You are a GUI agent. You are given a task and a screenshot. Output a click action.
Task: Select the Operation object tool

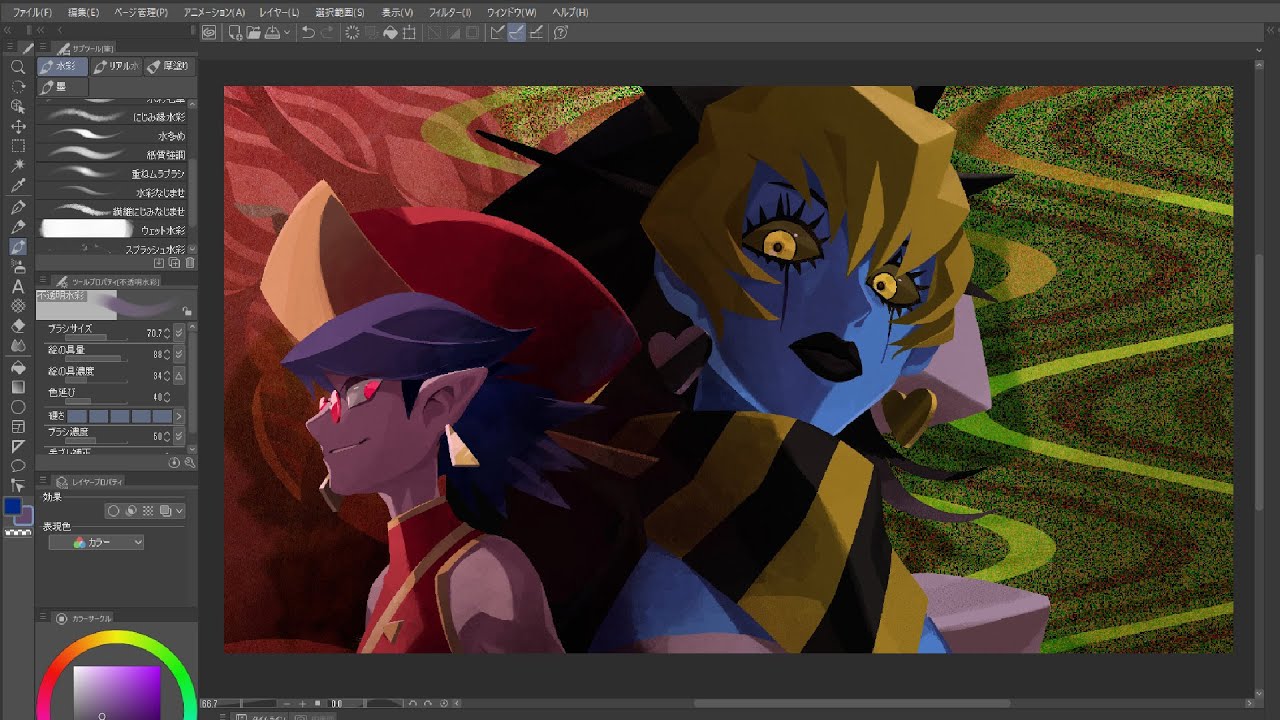point(18,107)
